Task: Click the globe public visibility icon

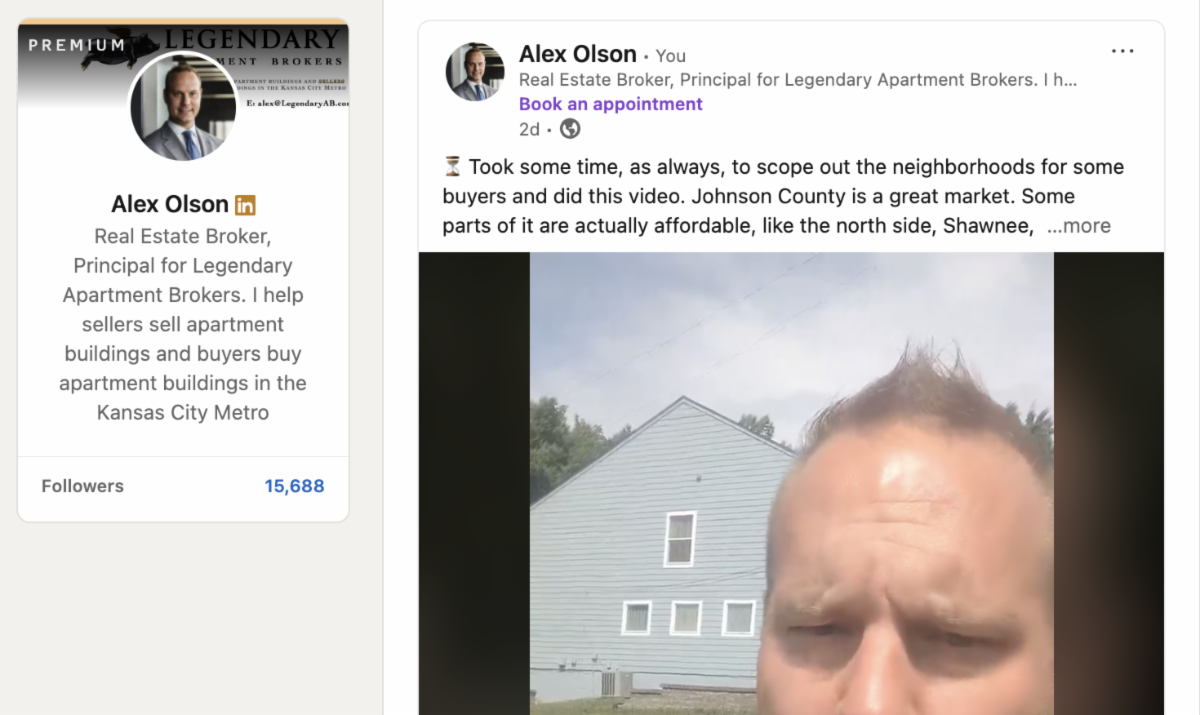Action: point(570,129)
